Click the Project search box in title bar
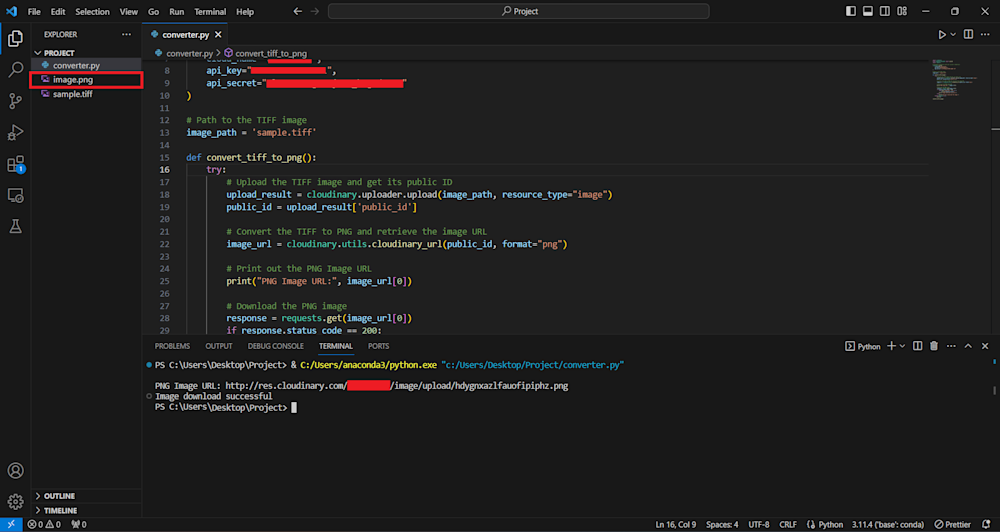Viewport: 1000px width, 532px height. pos(518,11)
